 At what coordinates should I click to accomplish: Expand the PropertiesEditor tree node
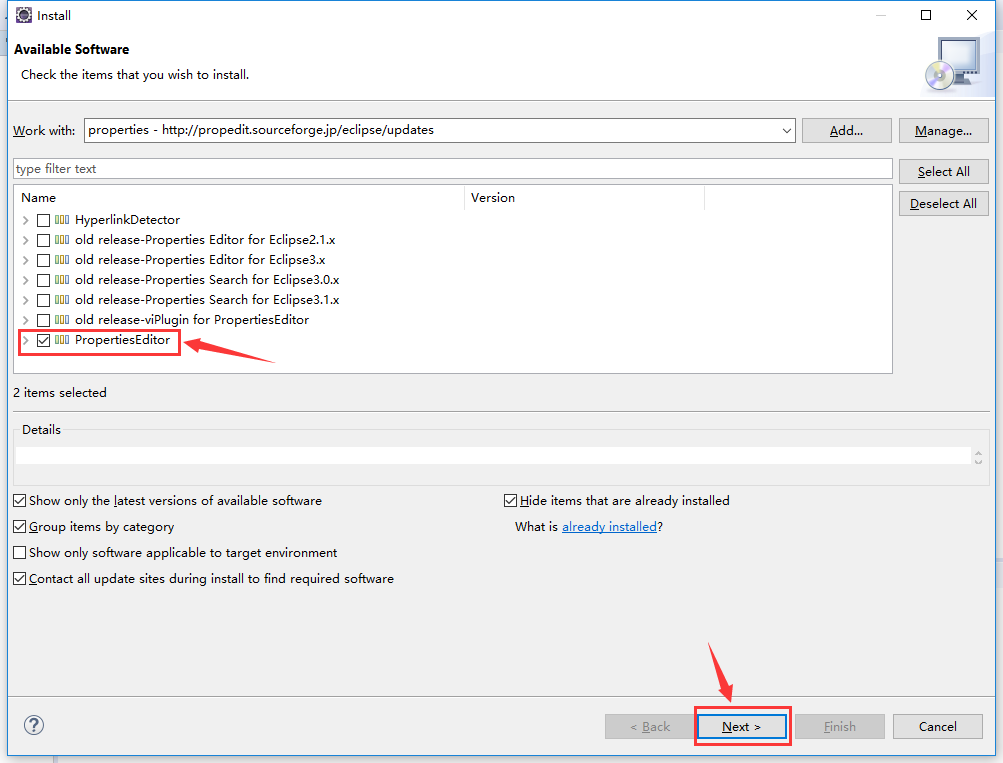26,340
